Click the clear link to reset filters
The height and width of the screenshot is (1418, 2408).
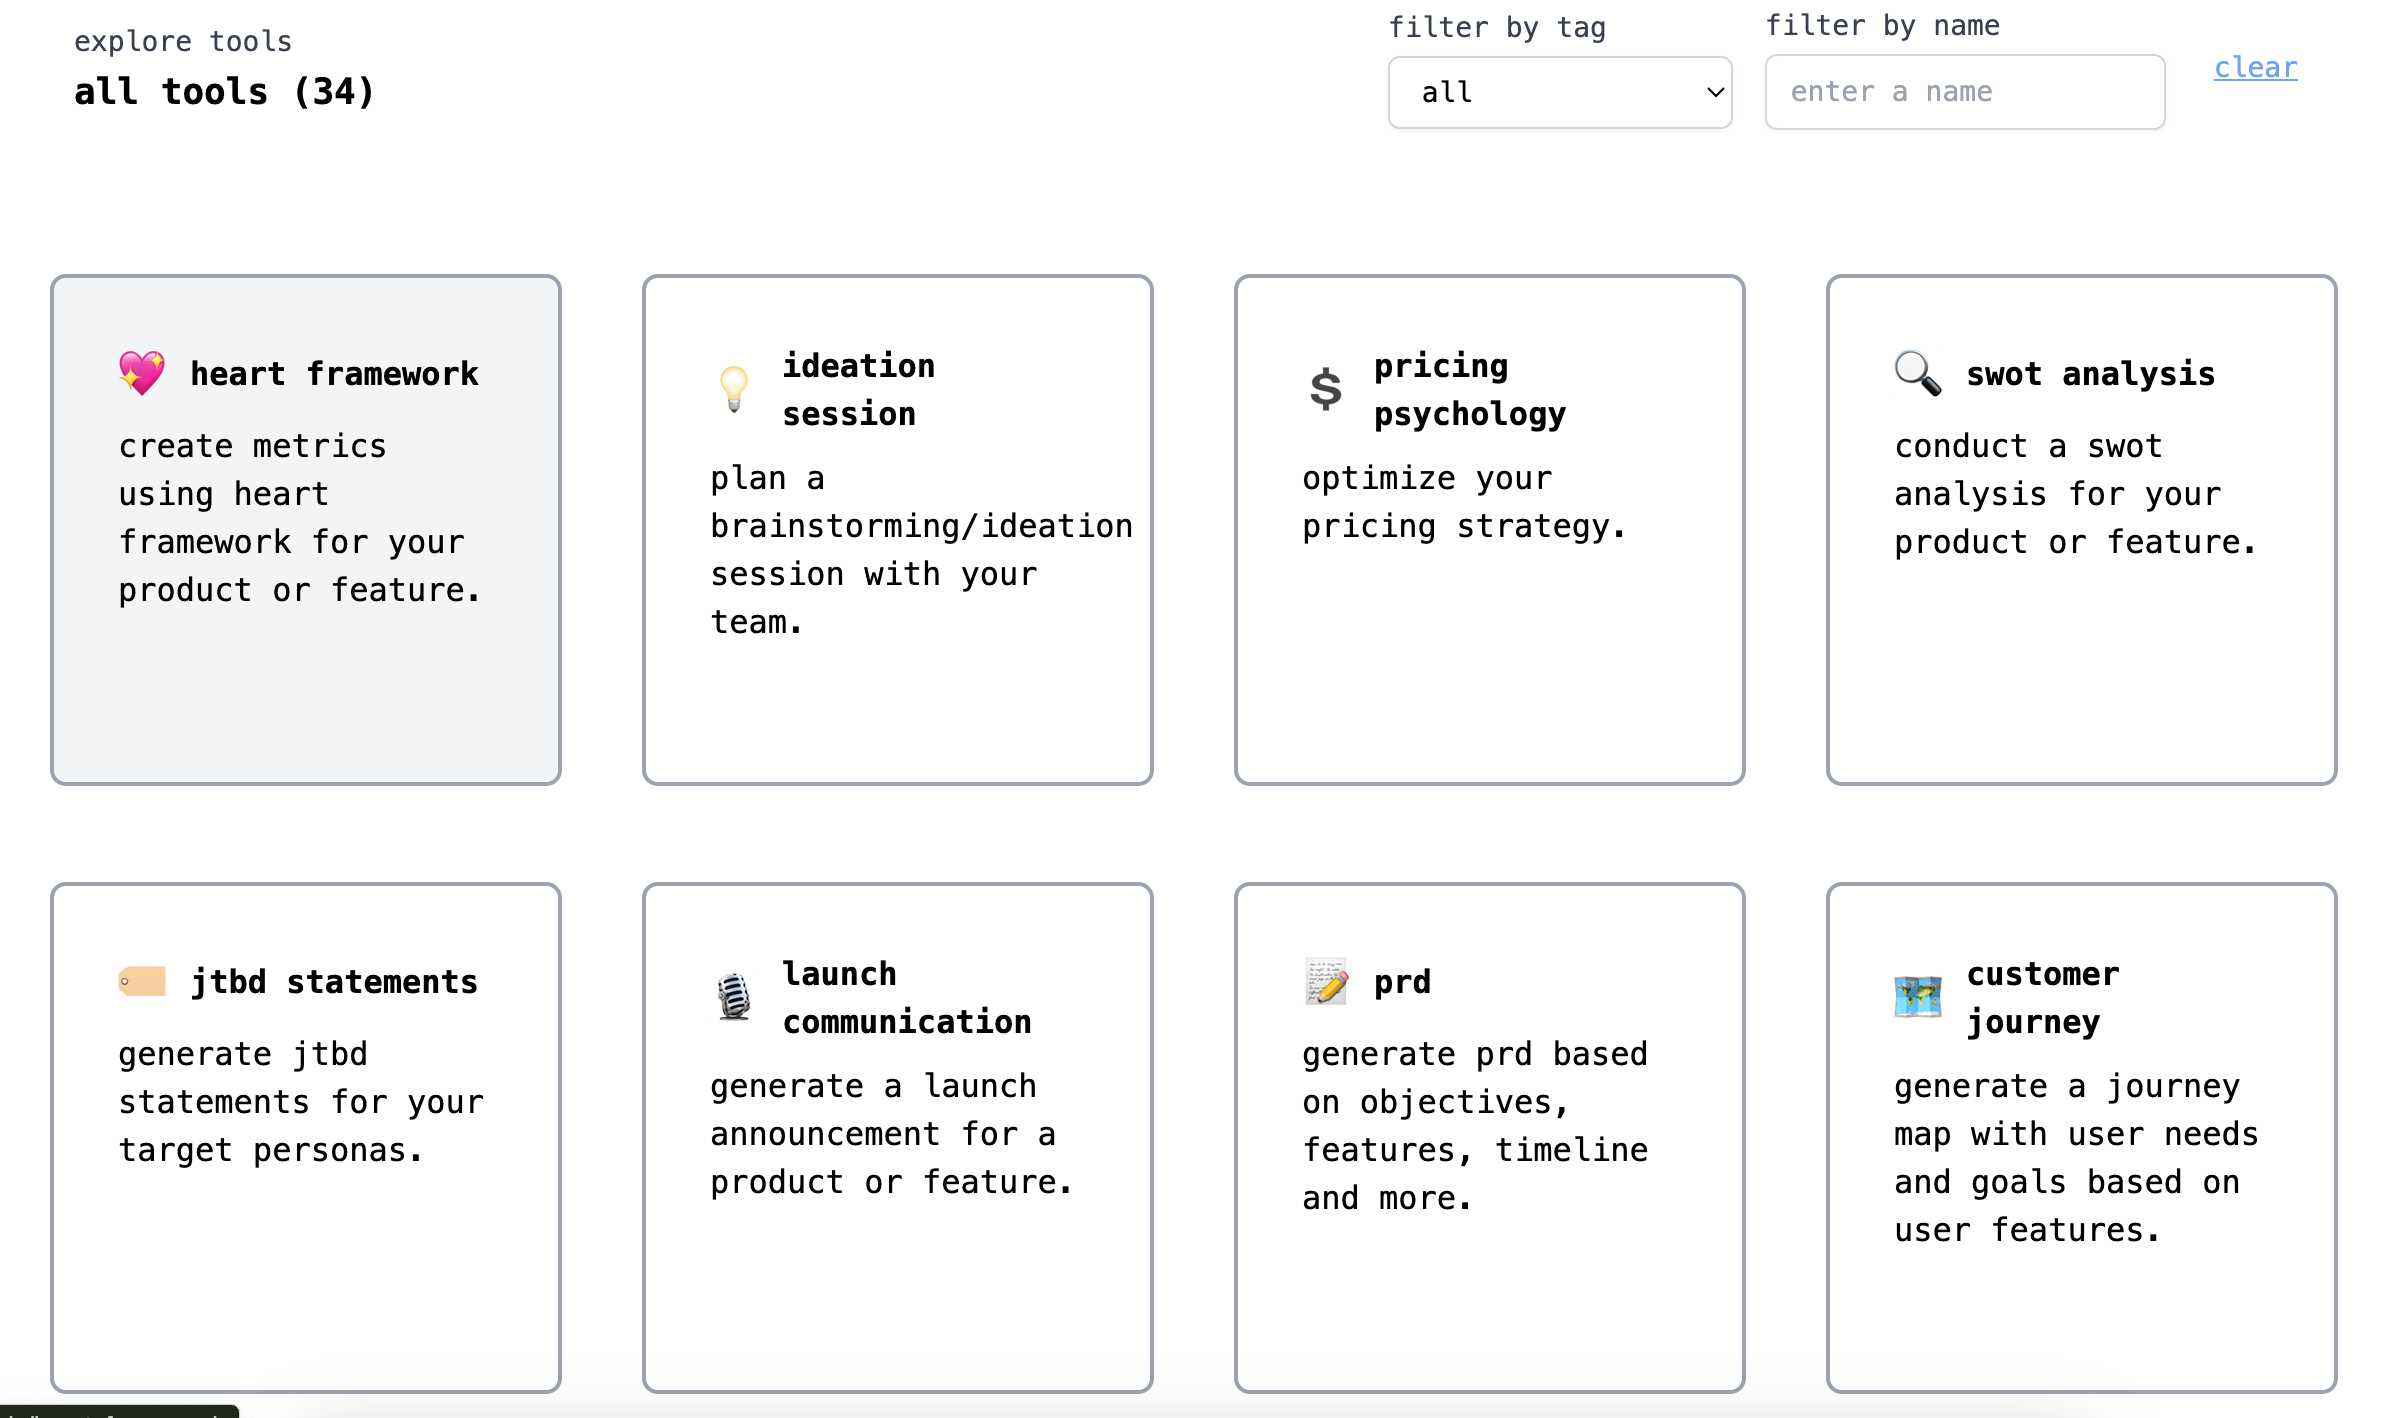[x=2255, y=67]
